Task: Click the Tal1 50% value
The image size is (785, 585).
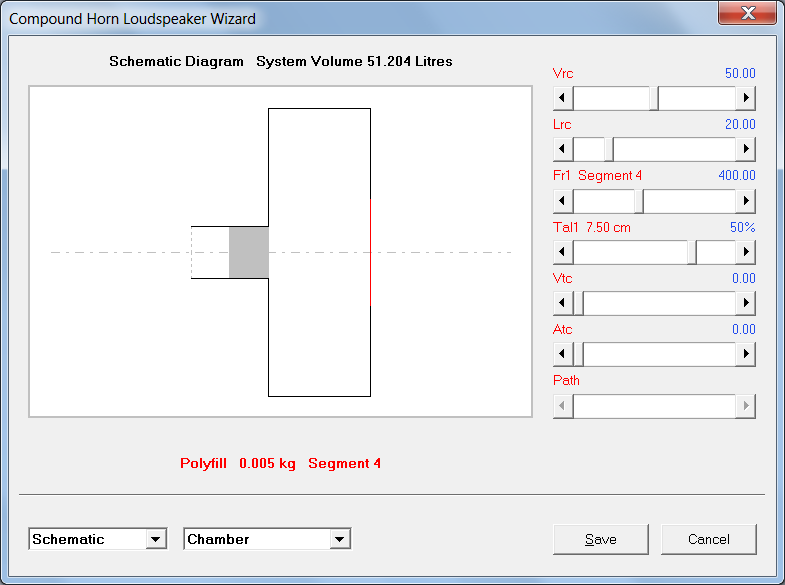Action: pos(742,227)
